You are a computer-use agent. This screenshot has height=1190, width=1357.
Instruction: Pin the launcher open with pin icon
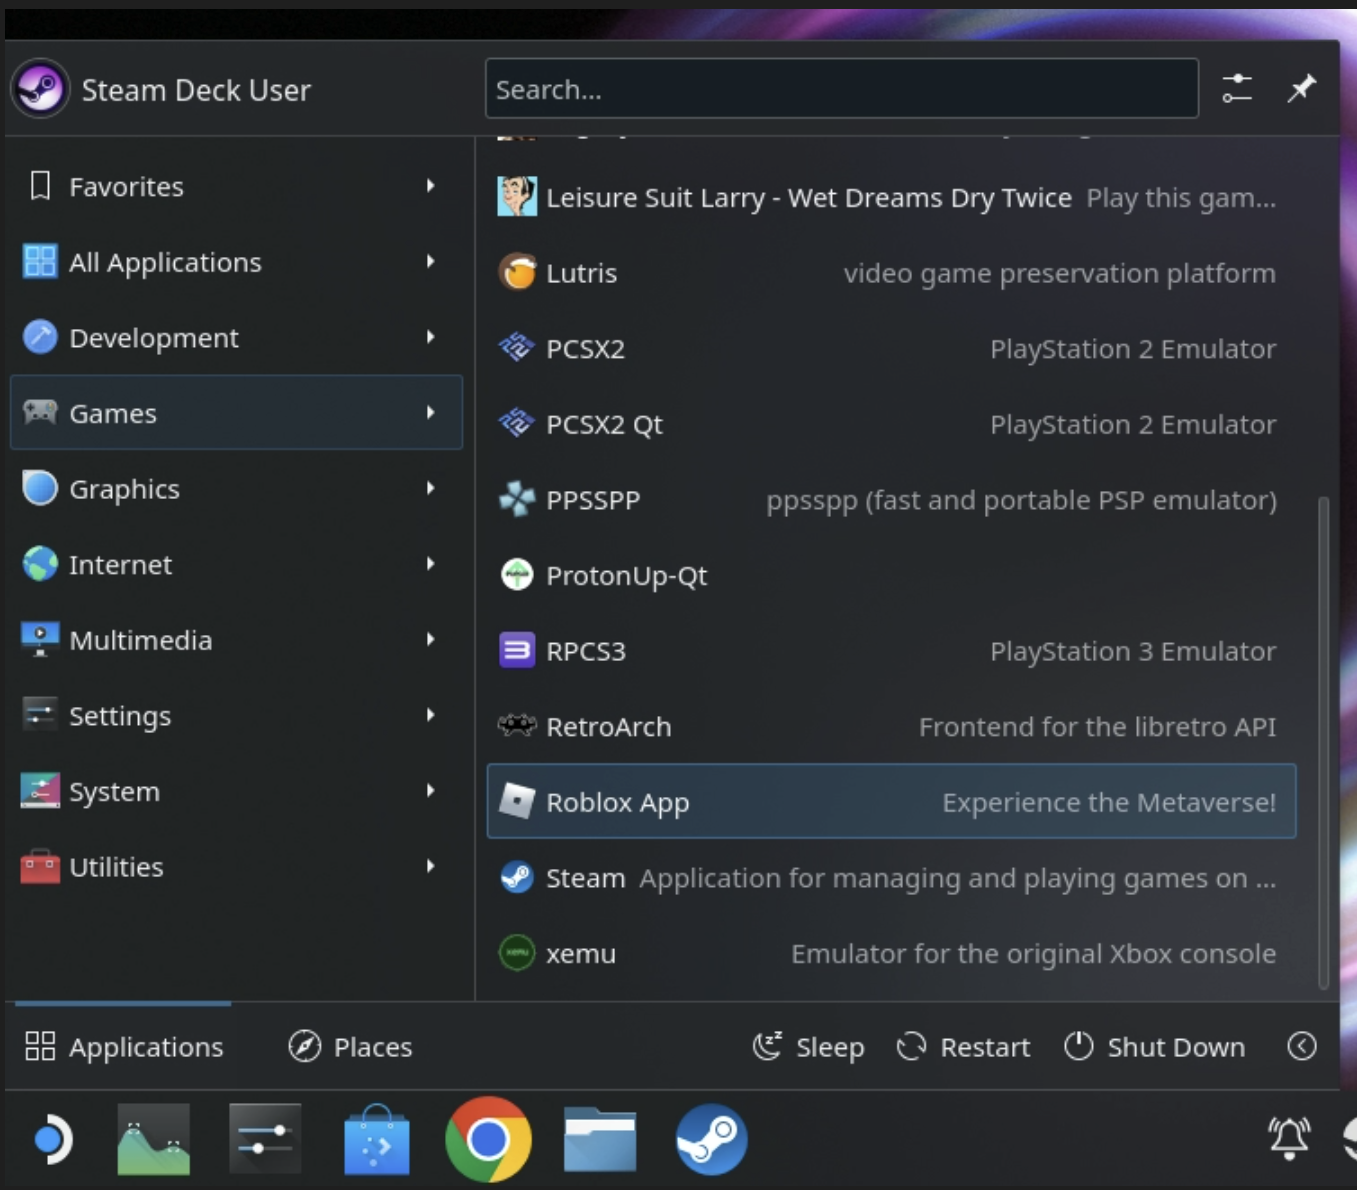(x=1301, y=88)
